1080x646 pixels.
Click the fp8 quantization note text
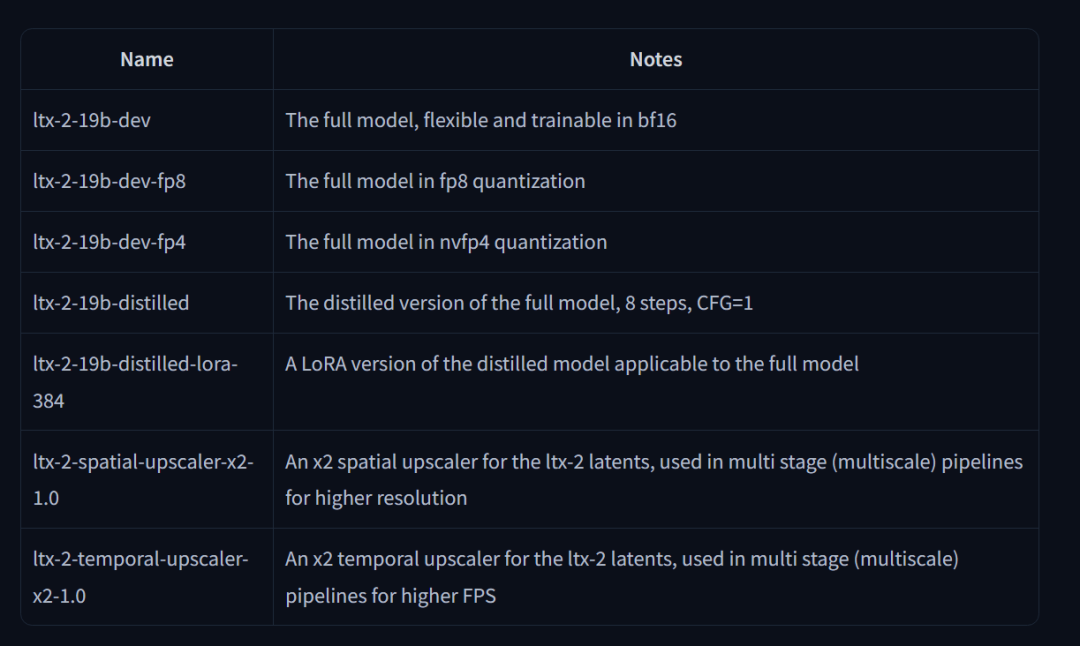[435, 182]
